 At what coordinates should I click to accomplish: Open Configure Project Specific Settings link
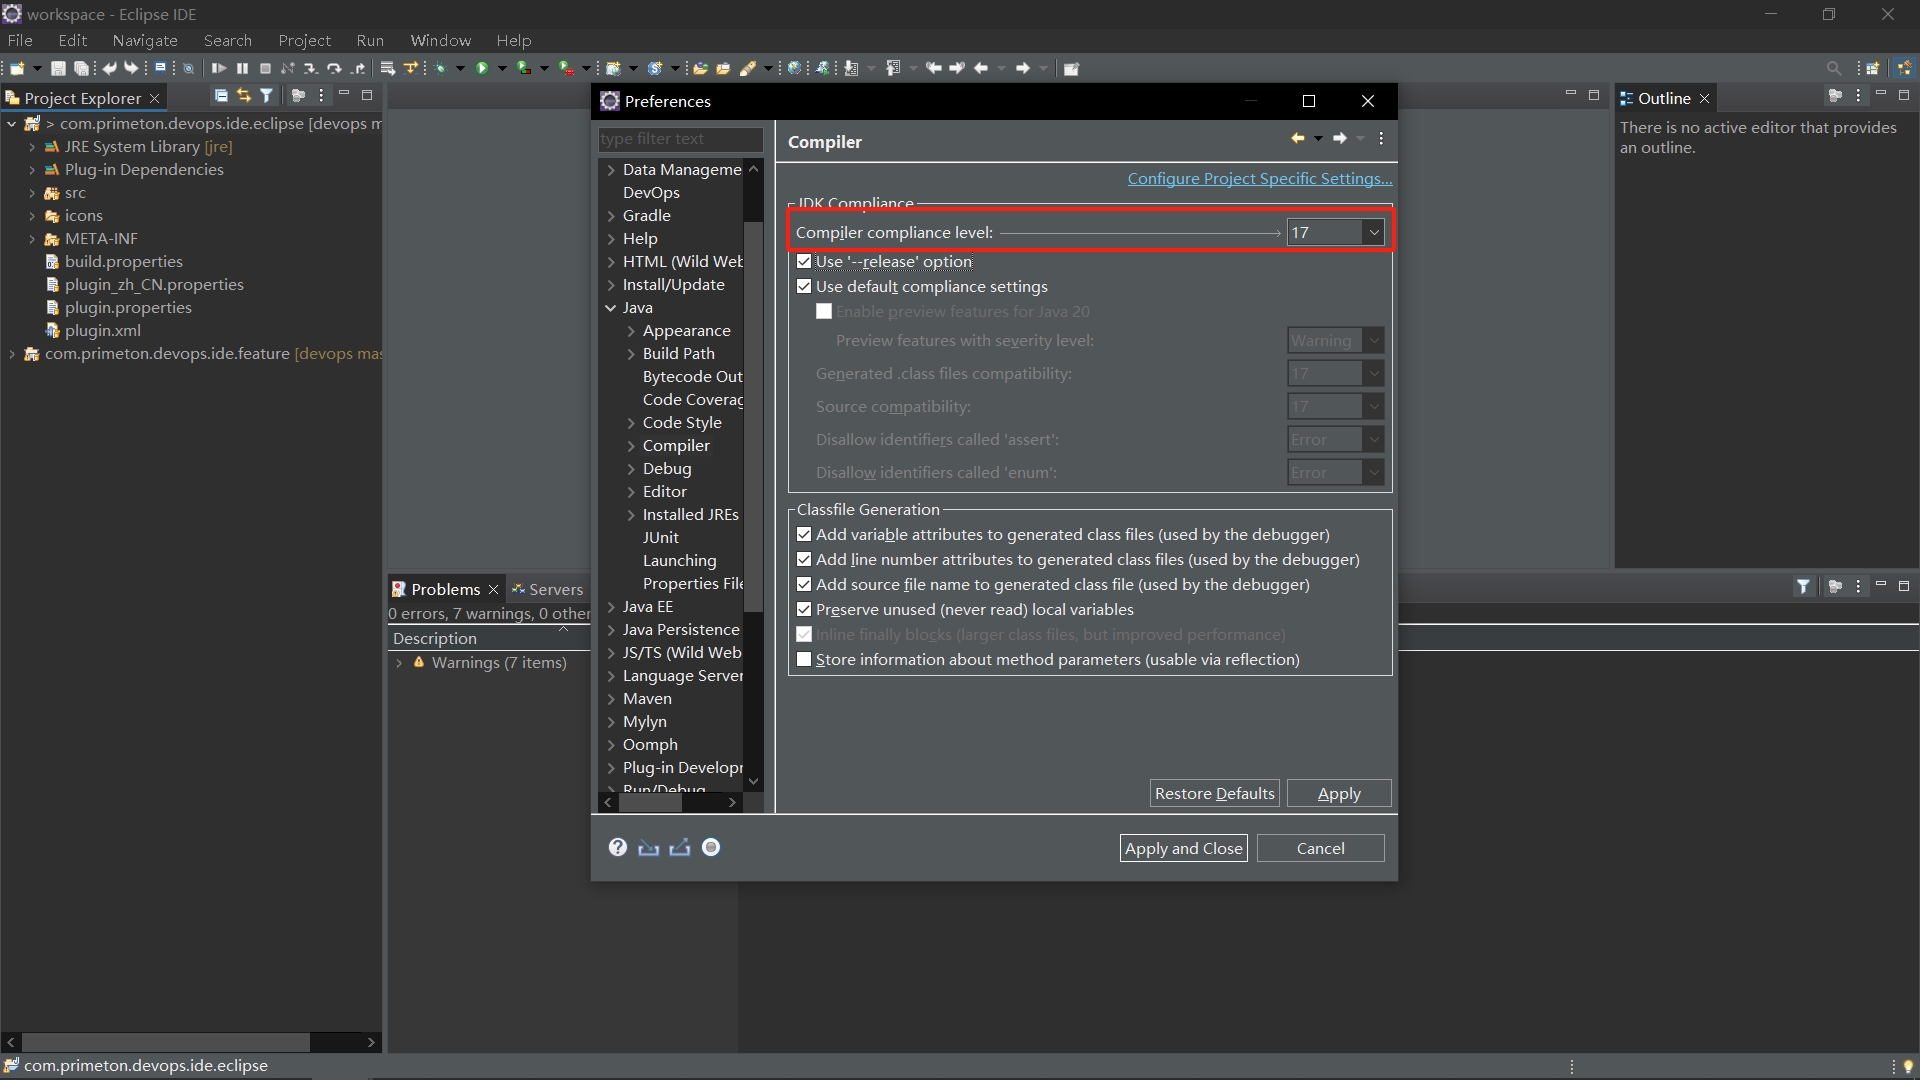click(1259, 179)
